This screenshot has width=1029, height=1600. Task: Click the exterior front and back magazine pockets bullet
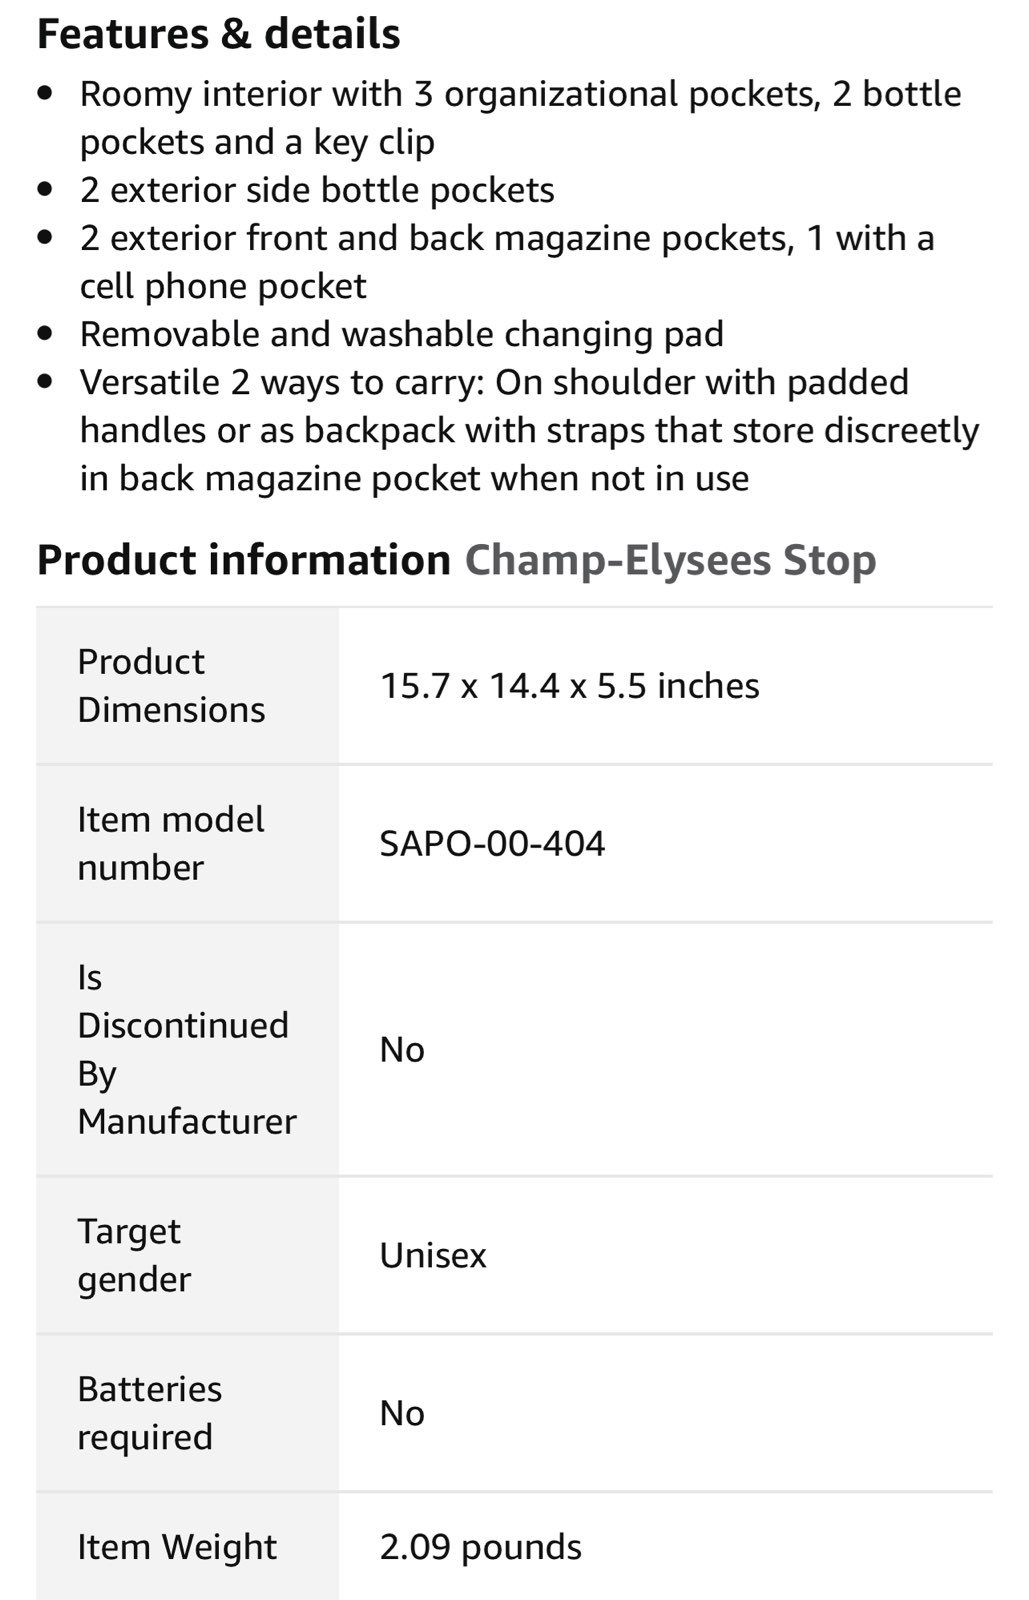tap(507, 262)
